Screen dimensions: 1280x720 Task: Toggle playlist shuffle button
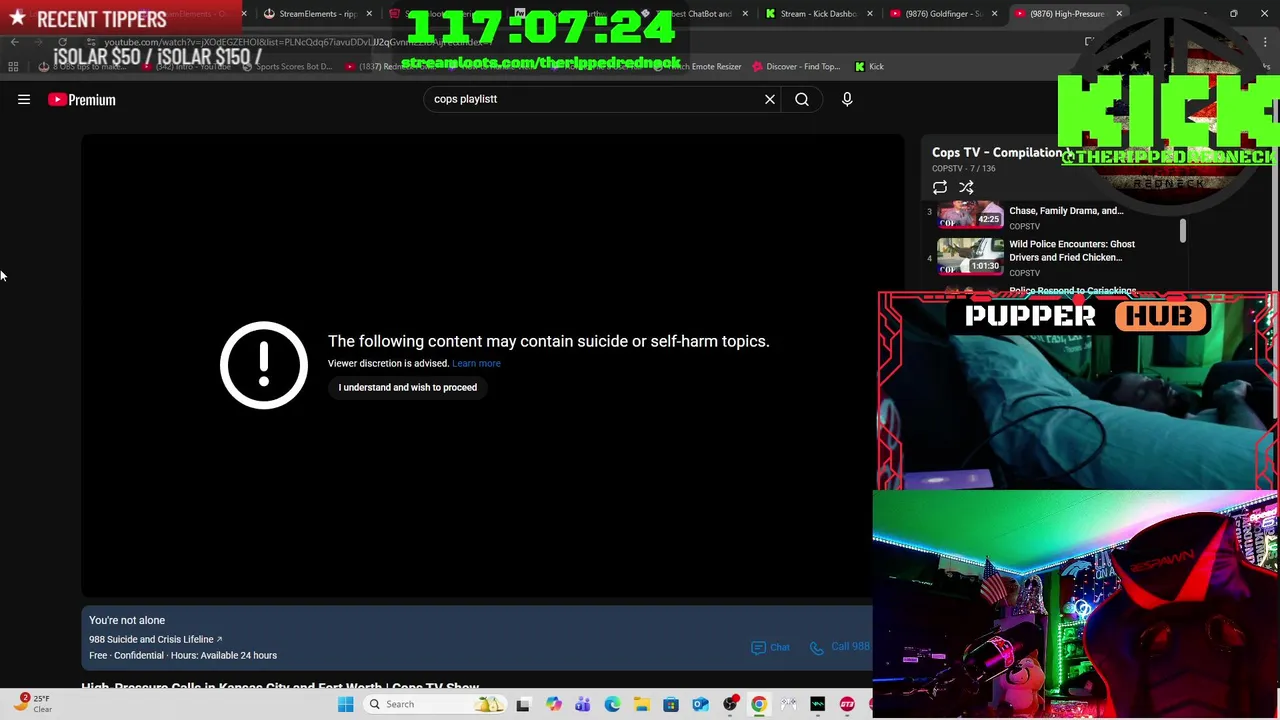[966, 187]
